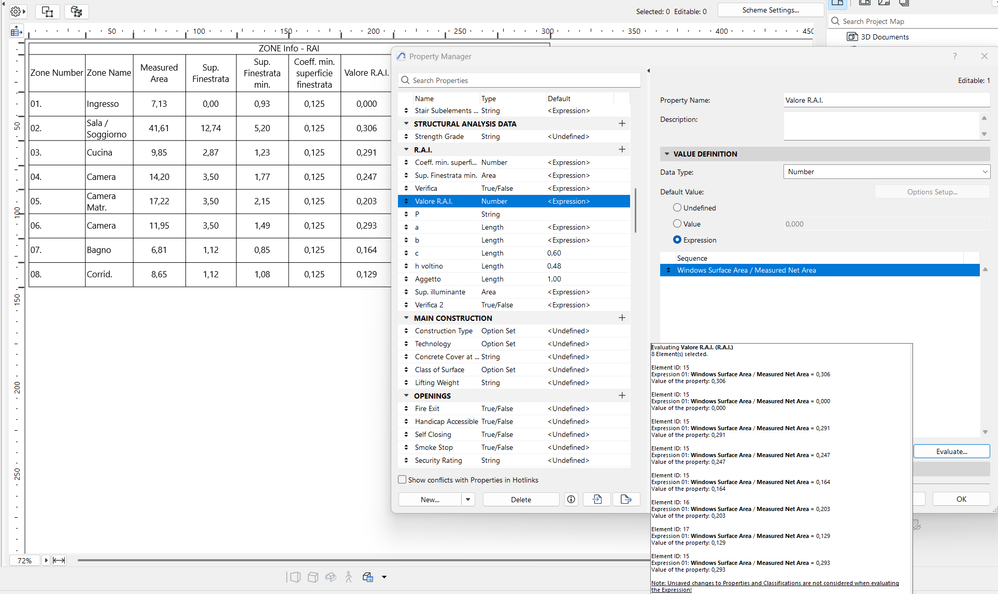Open Scheme Settings from the top bar
This screenshot has height=594, width=998.
click(x=770, y=9)
